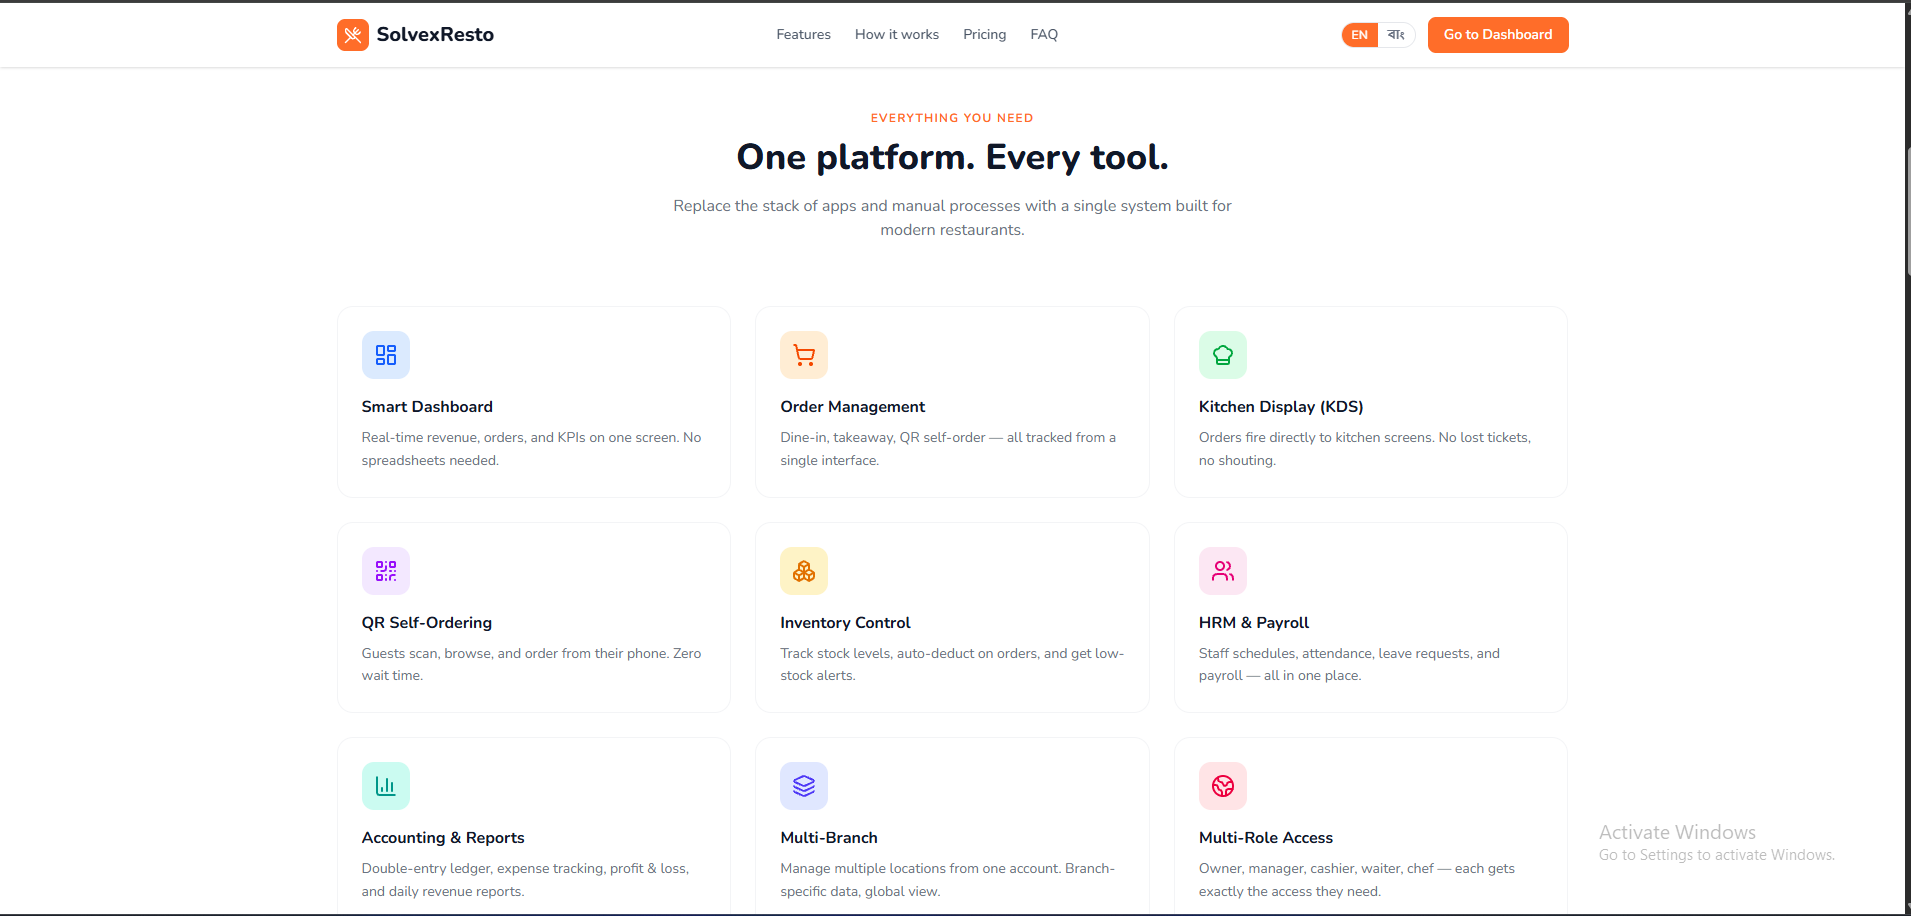Click the Dine-in, takeaway description text
The image size is (1911, 916).
coord(948,449)
